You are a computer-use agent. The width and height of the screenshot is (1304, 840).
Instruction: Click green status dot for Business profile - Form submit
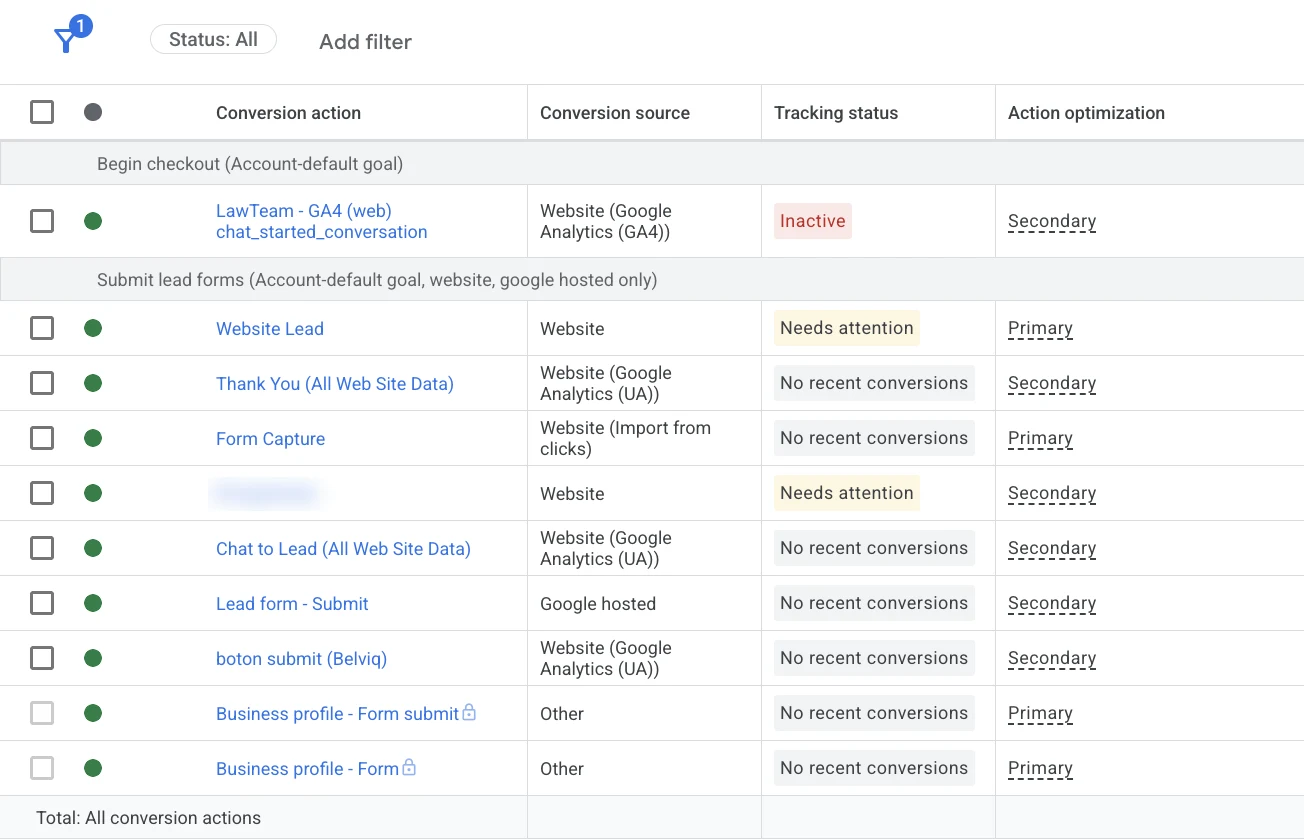pyautogui.click(x=93, y=713)
